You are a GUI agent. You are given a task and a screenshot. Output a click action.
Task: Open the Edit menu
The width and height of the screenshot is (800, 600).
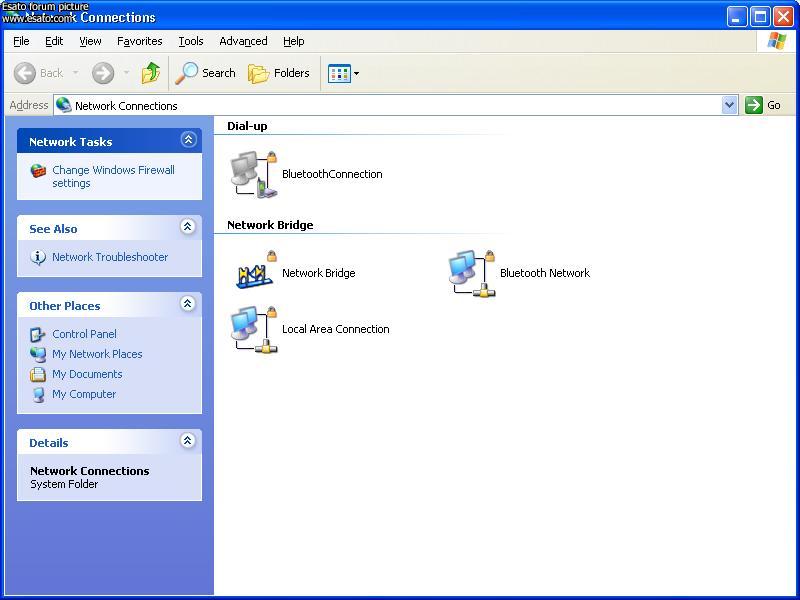[x=54, y=41]
